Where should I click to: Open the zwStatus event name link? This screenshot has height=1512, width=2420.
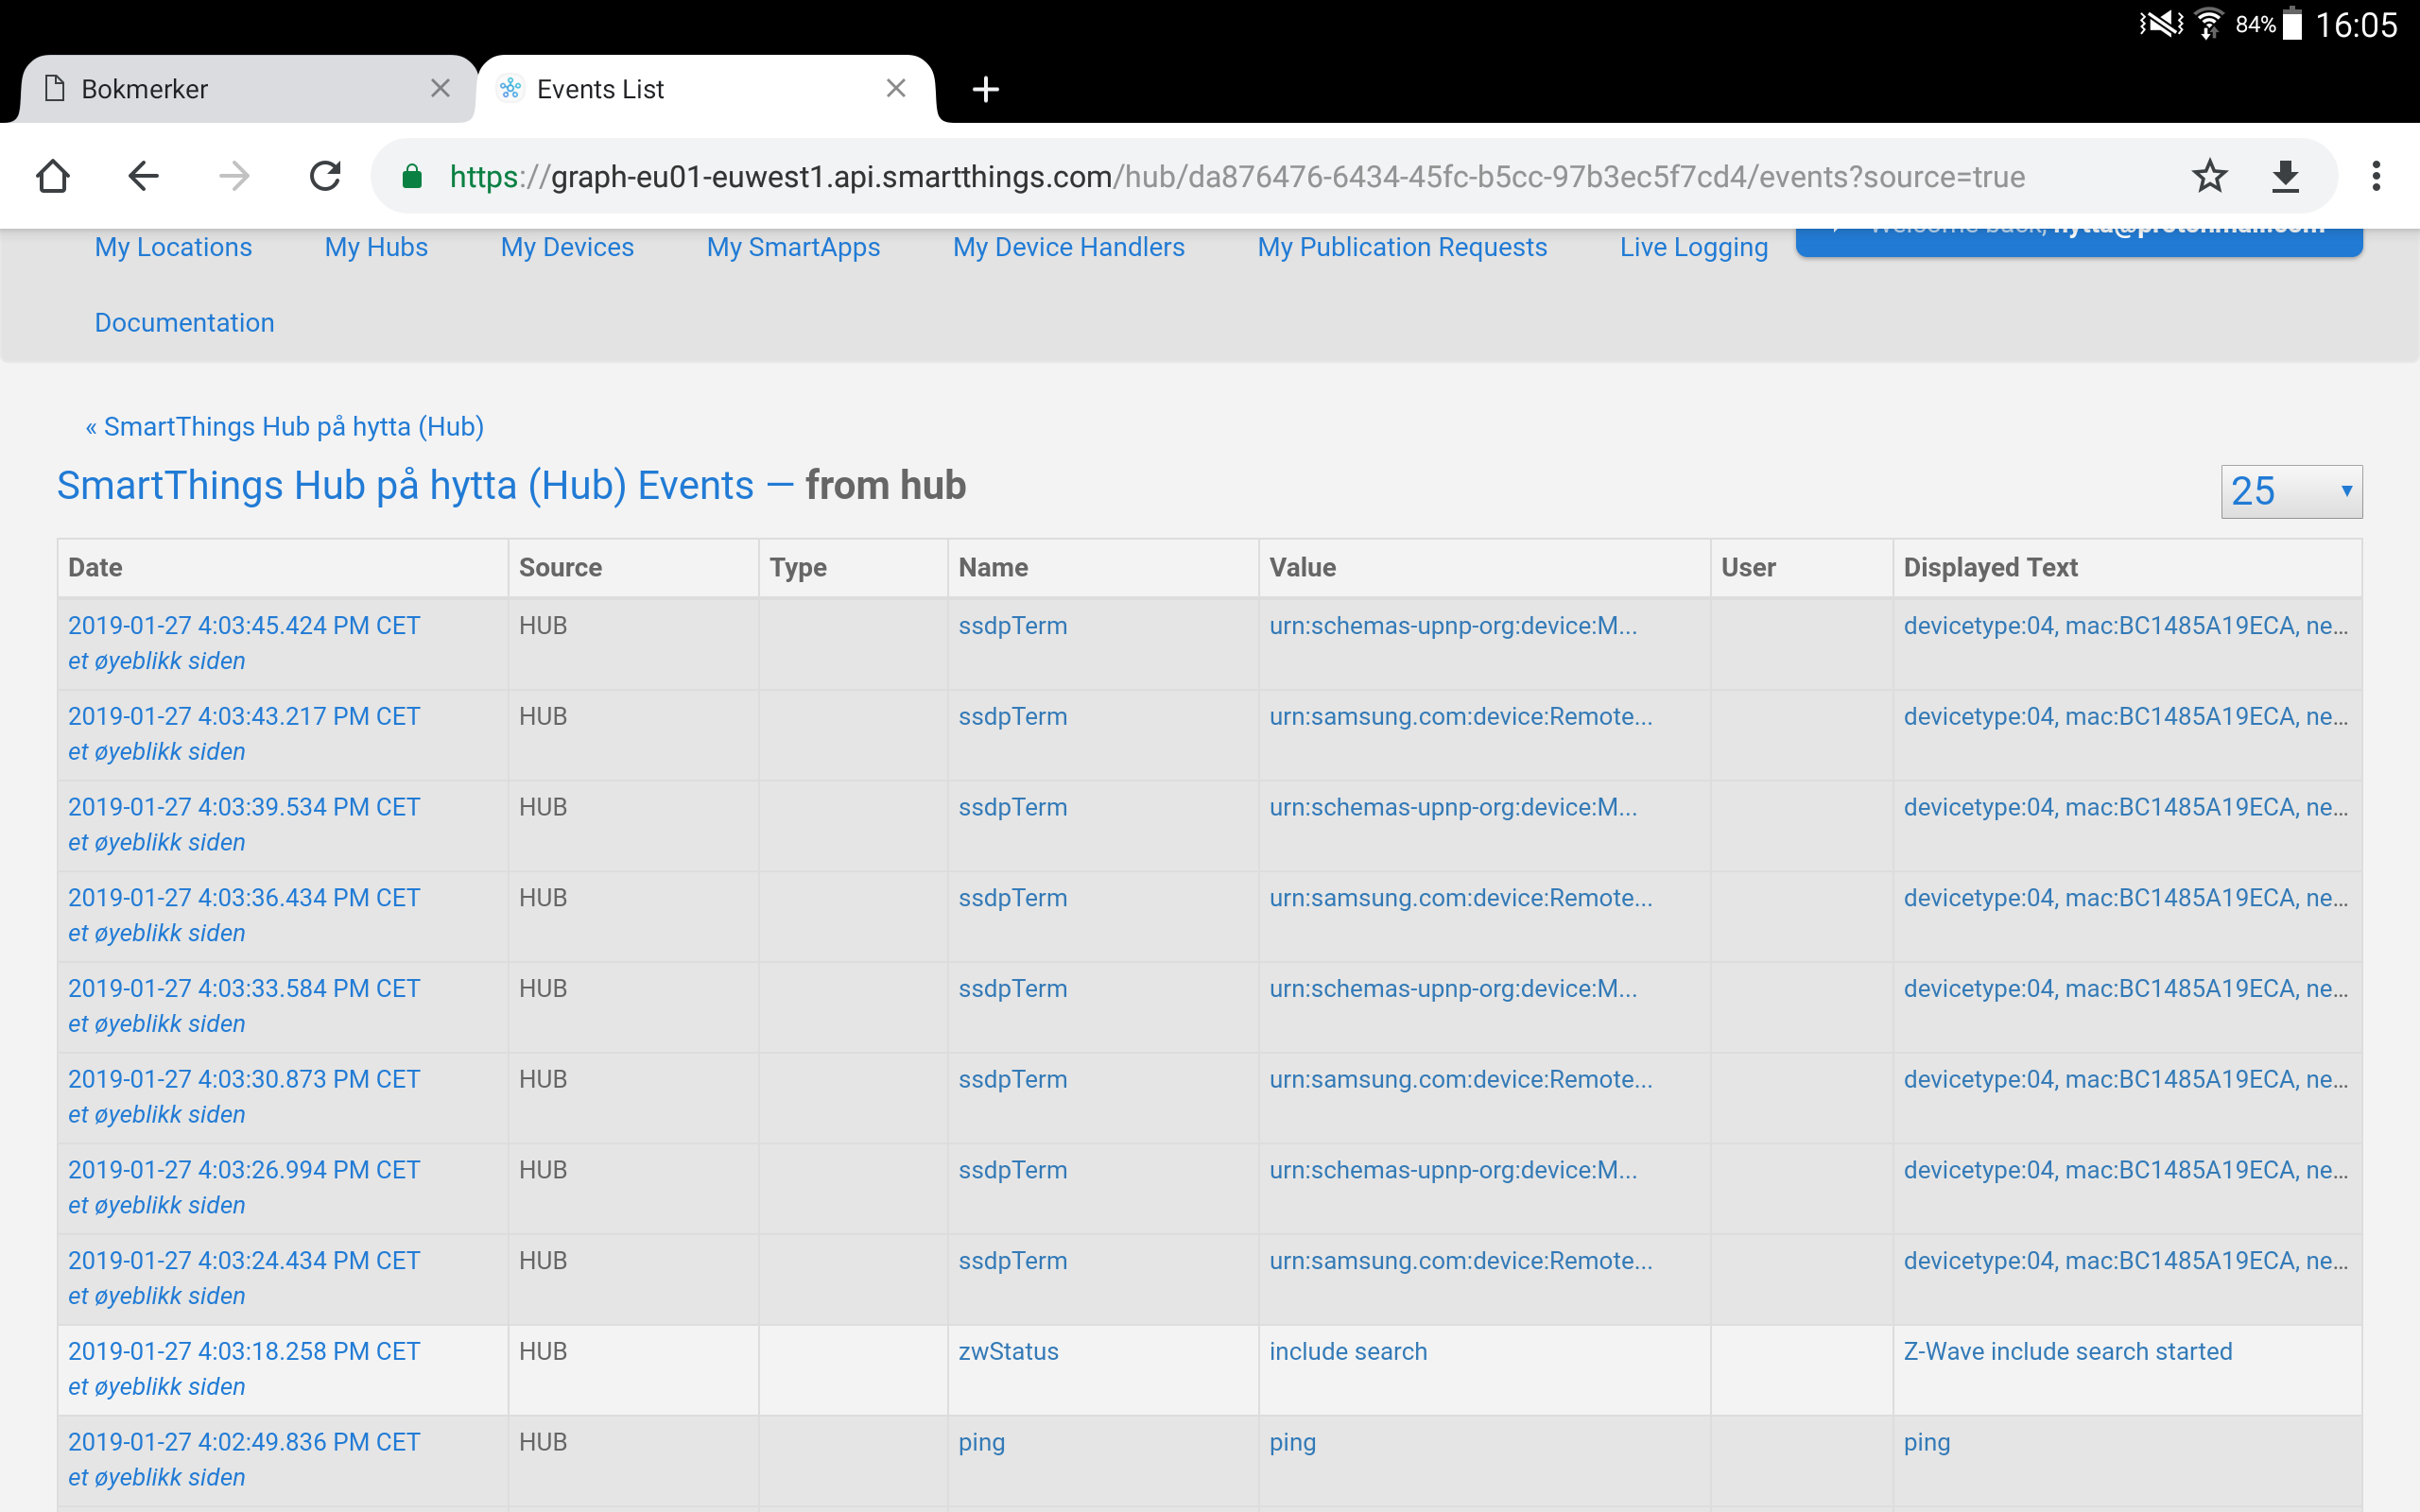[x=1008, y=1351]
